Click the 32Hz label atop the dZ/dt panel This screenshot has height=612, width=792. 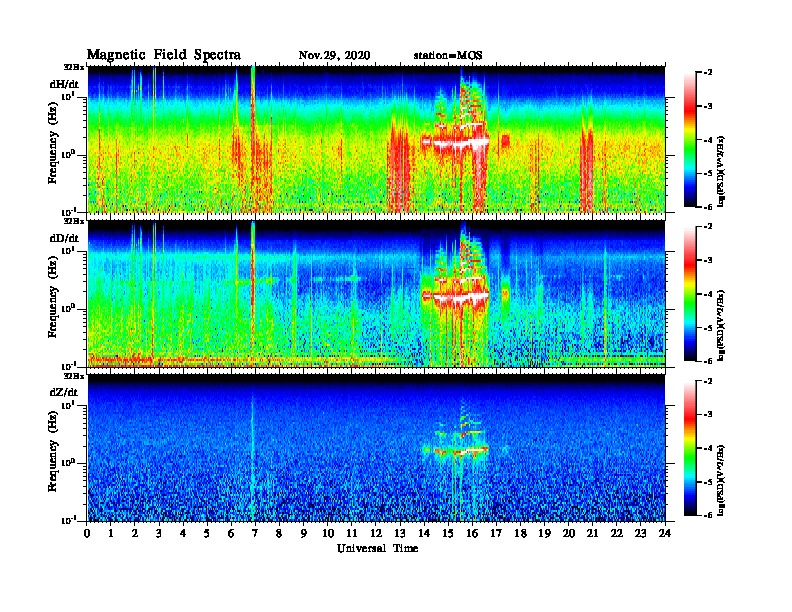click(73, 375)
